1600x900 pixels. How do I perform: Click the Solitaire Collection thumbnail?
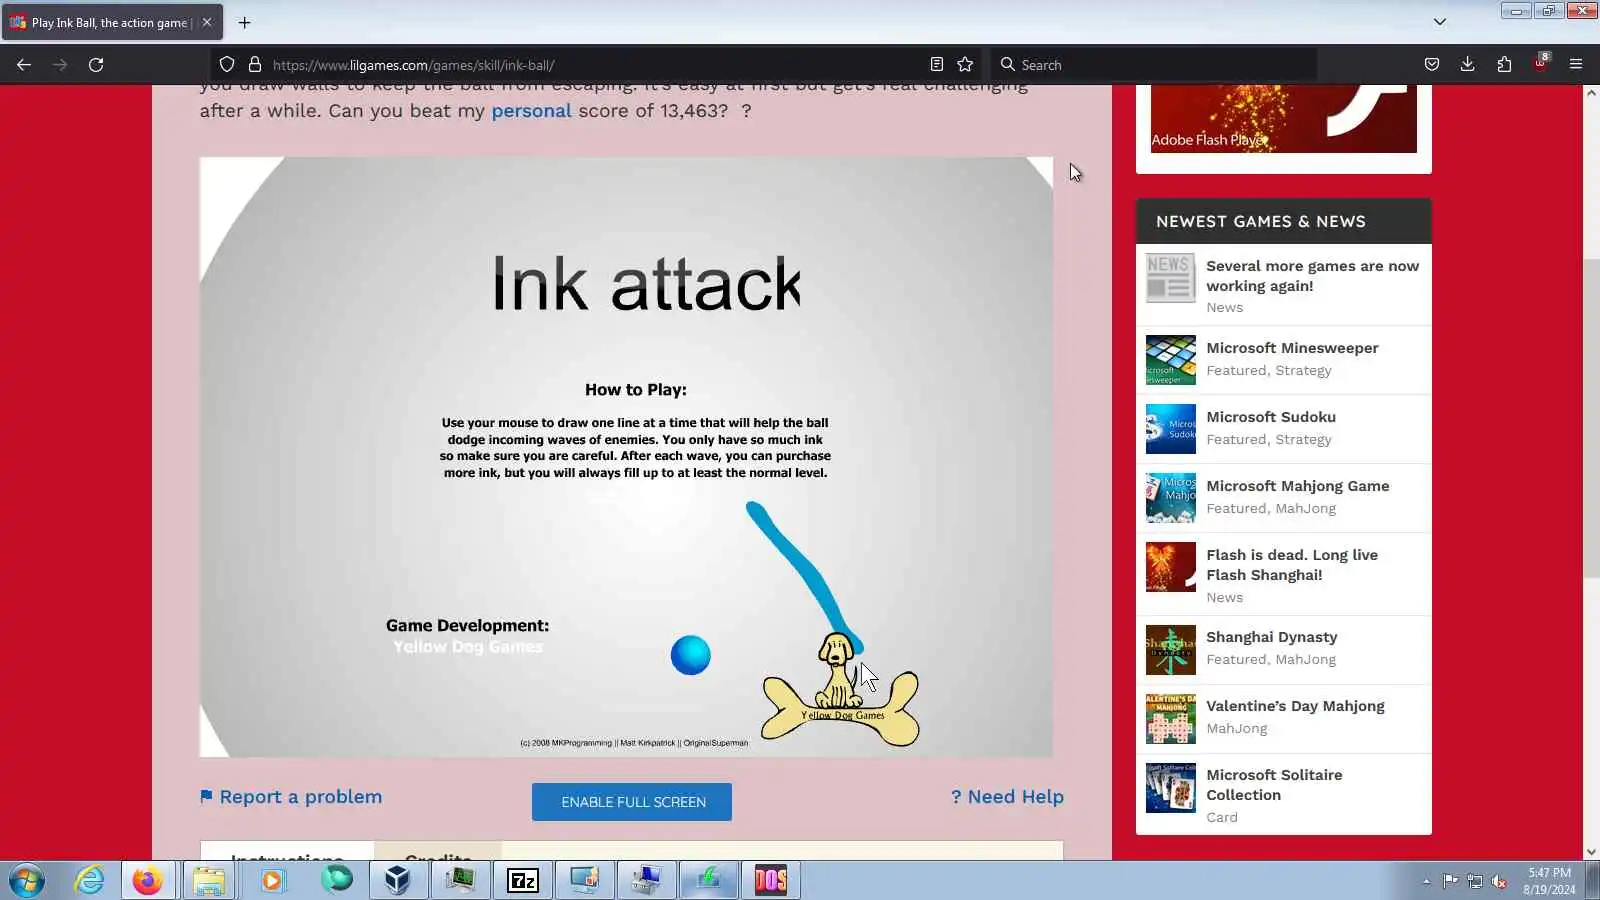click(1170, 788)
